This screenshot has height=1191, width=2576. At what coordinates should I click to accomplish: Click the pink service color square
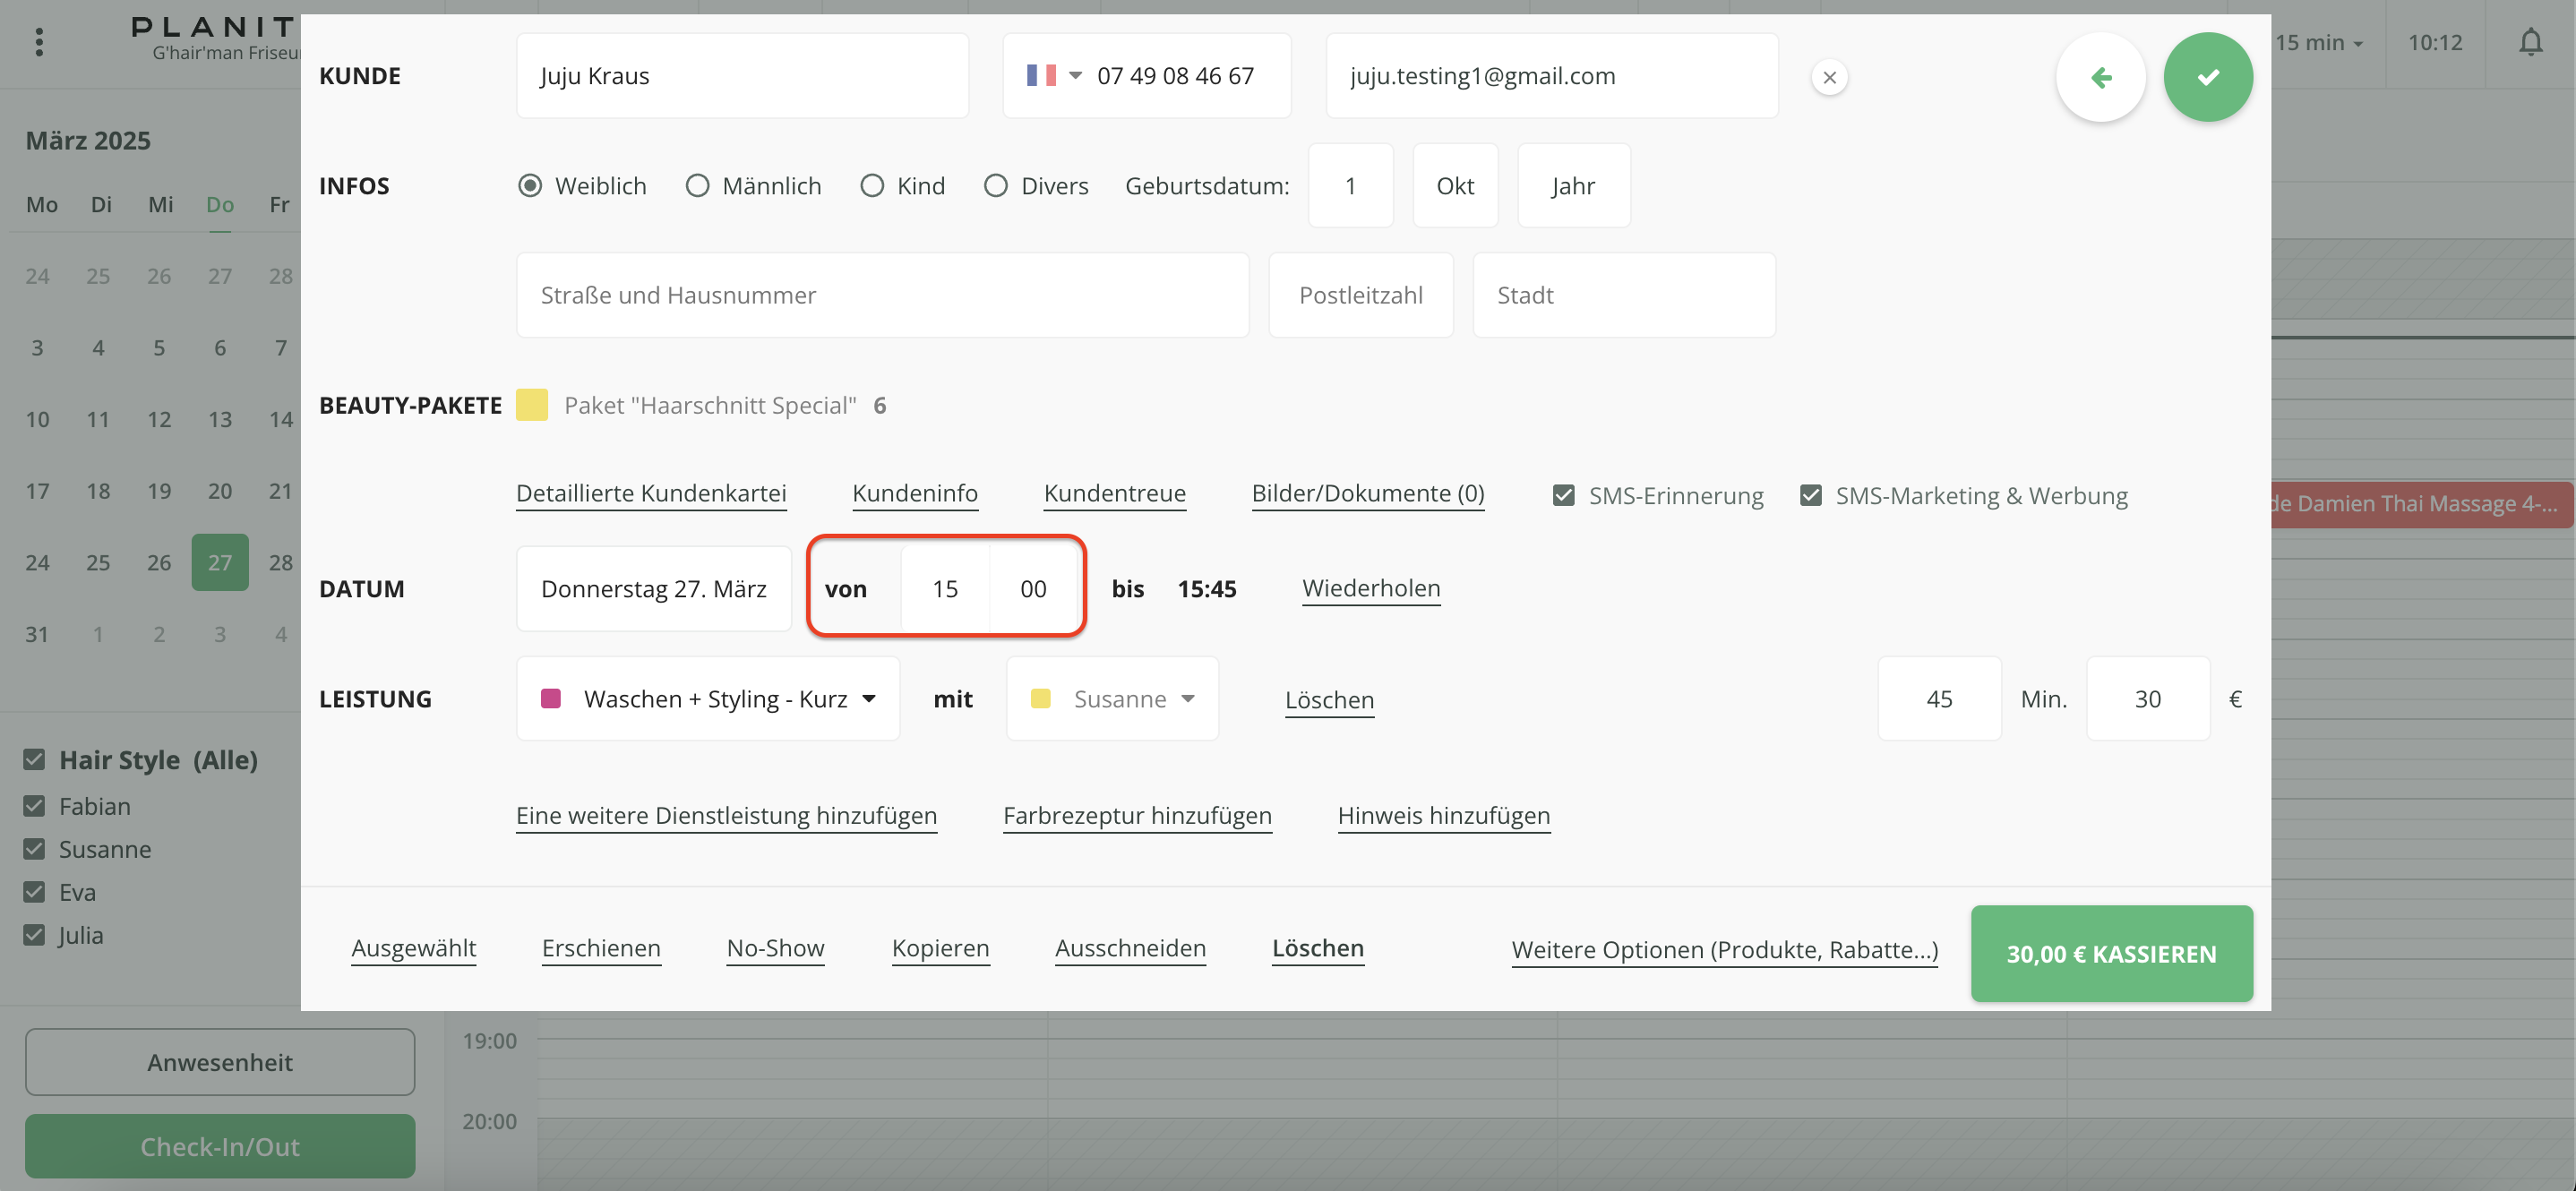550,698
